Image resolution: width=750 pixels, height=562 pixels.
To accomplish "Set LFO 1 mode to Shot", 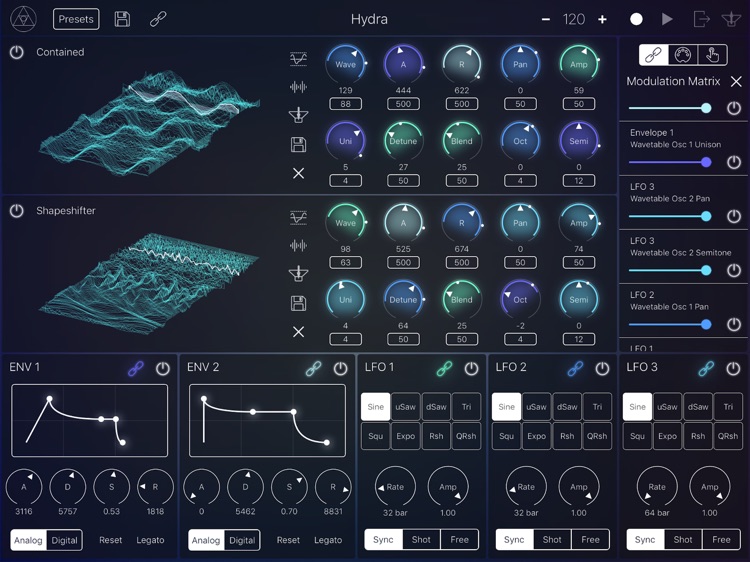I will [x=421, y=540].
